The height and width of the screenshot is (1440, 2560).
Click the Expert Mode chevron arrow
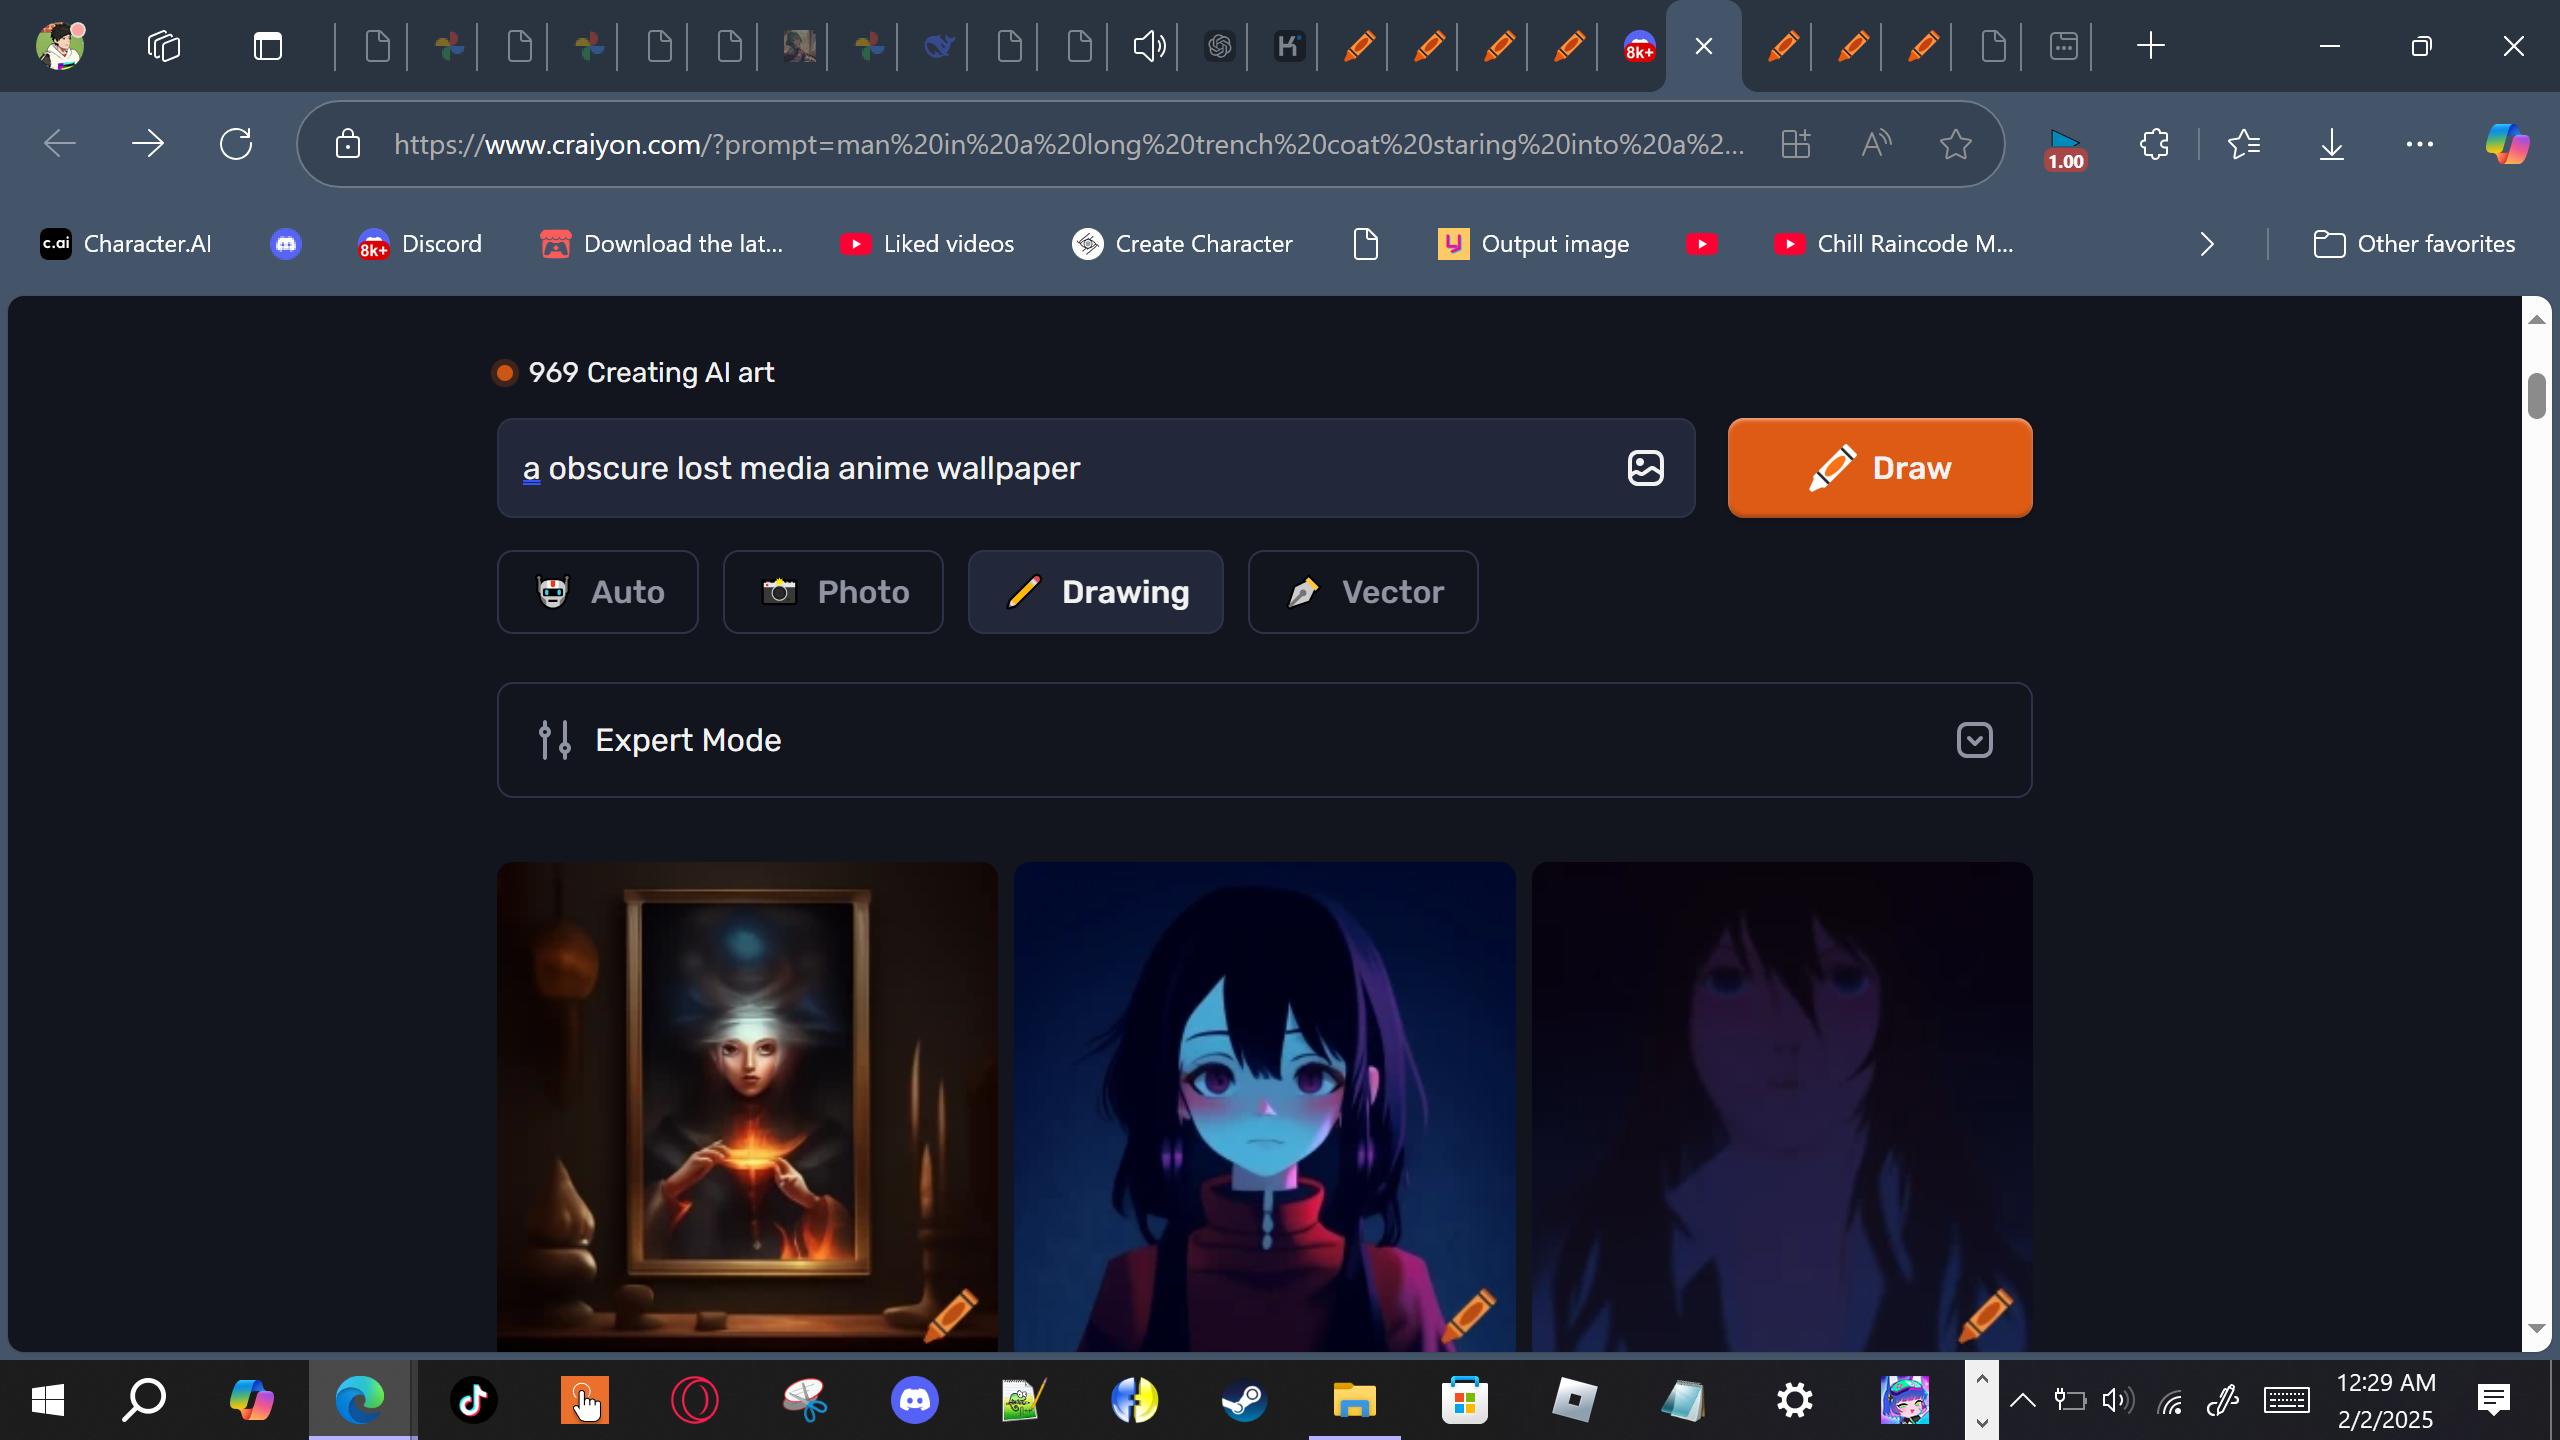(x=1974, y=740)
